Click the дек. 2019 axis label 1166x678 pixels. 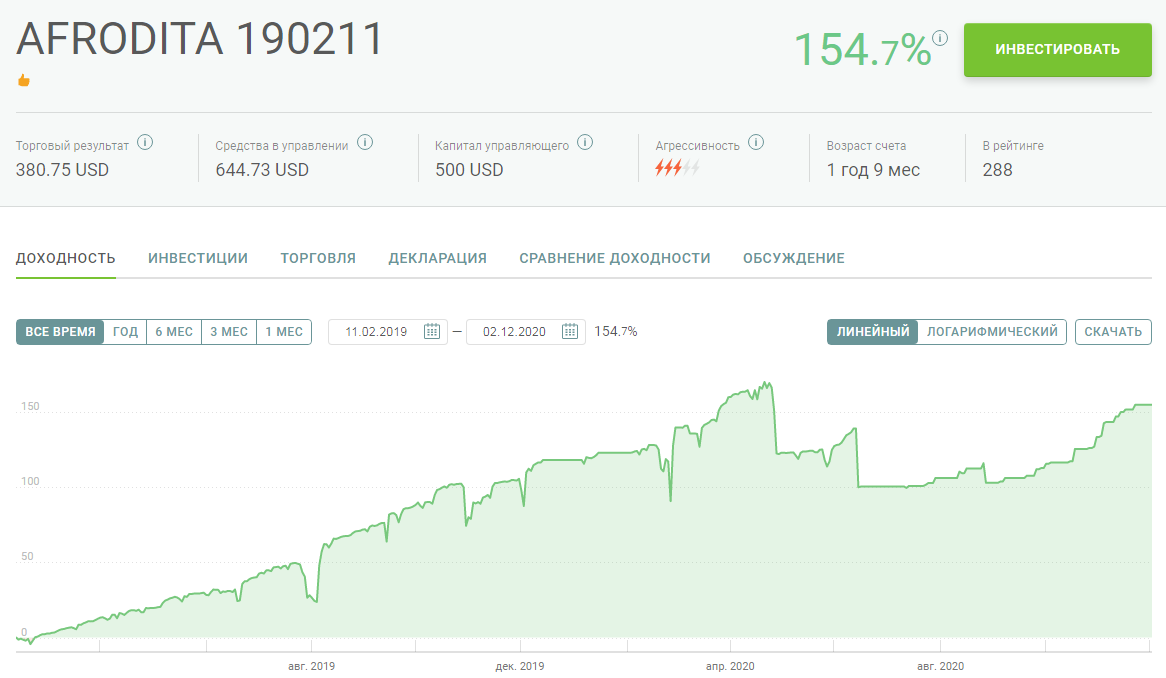click(x=520, y=666)
